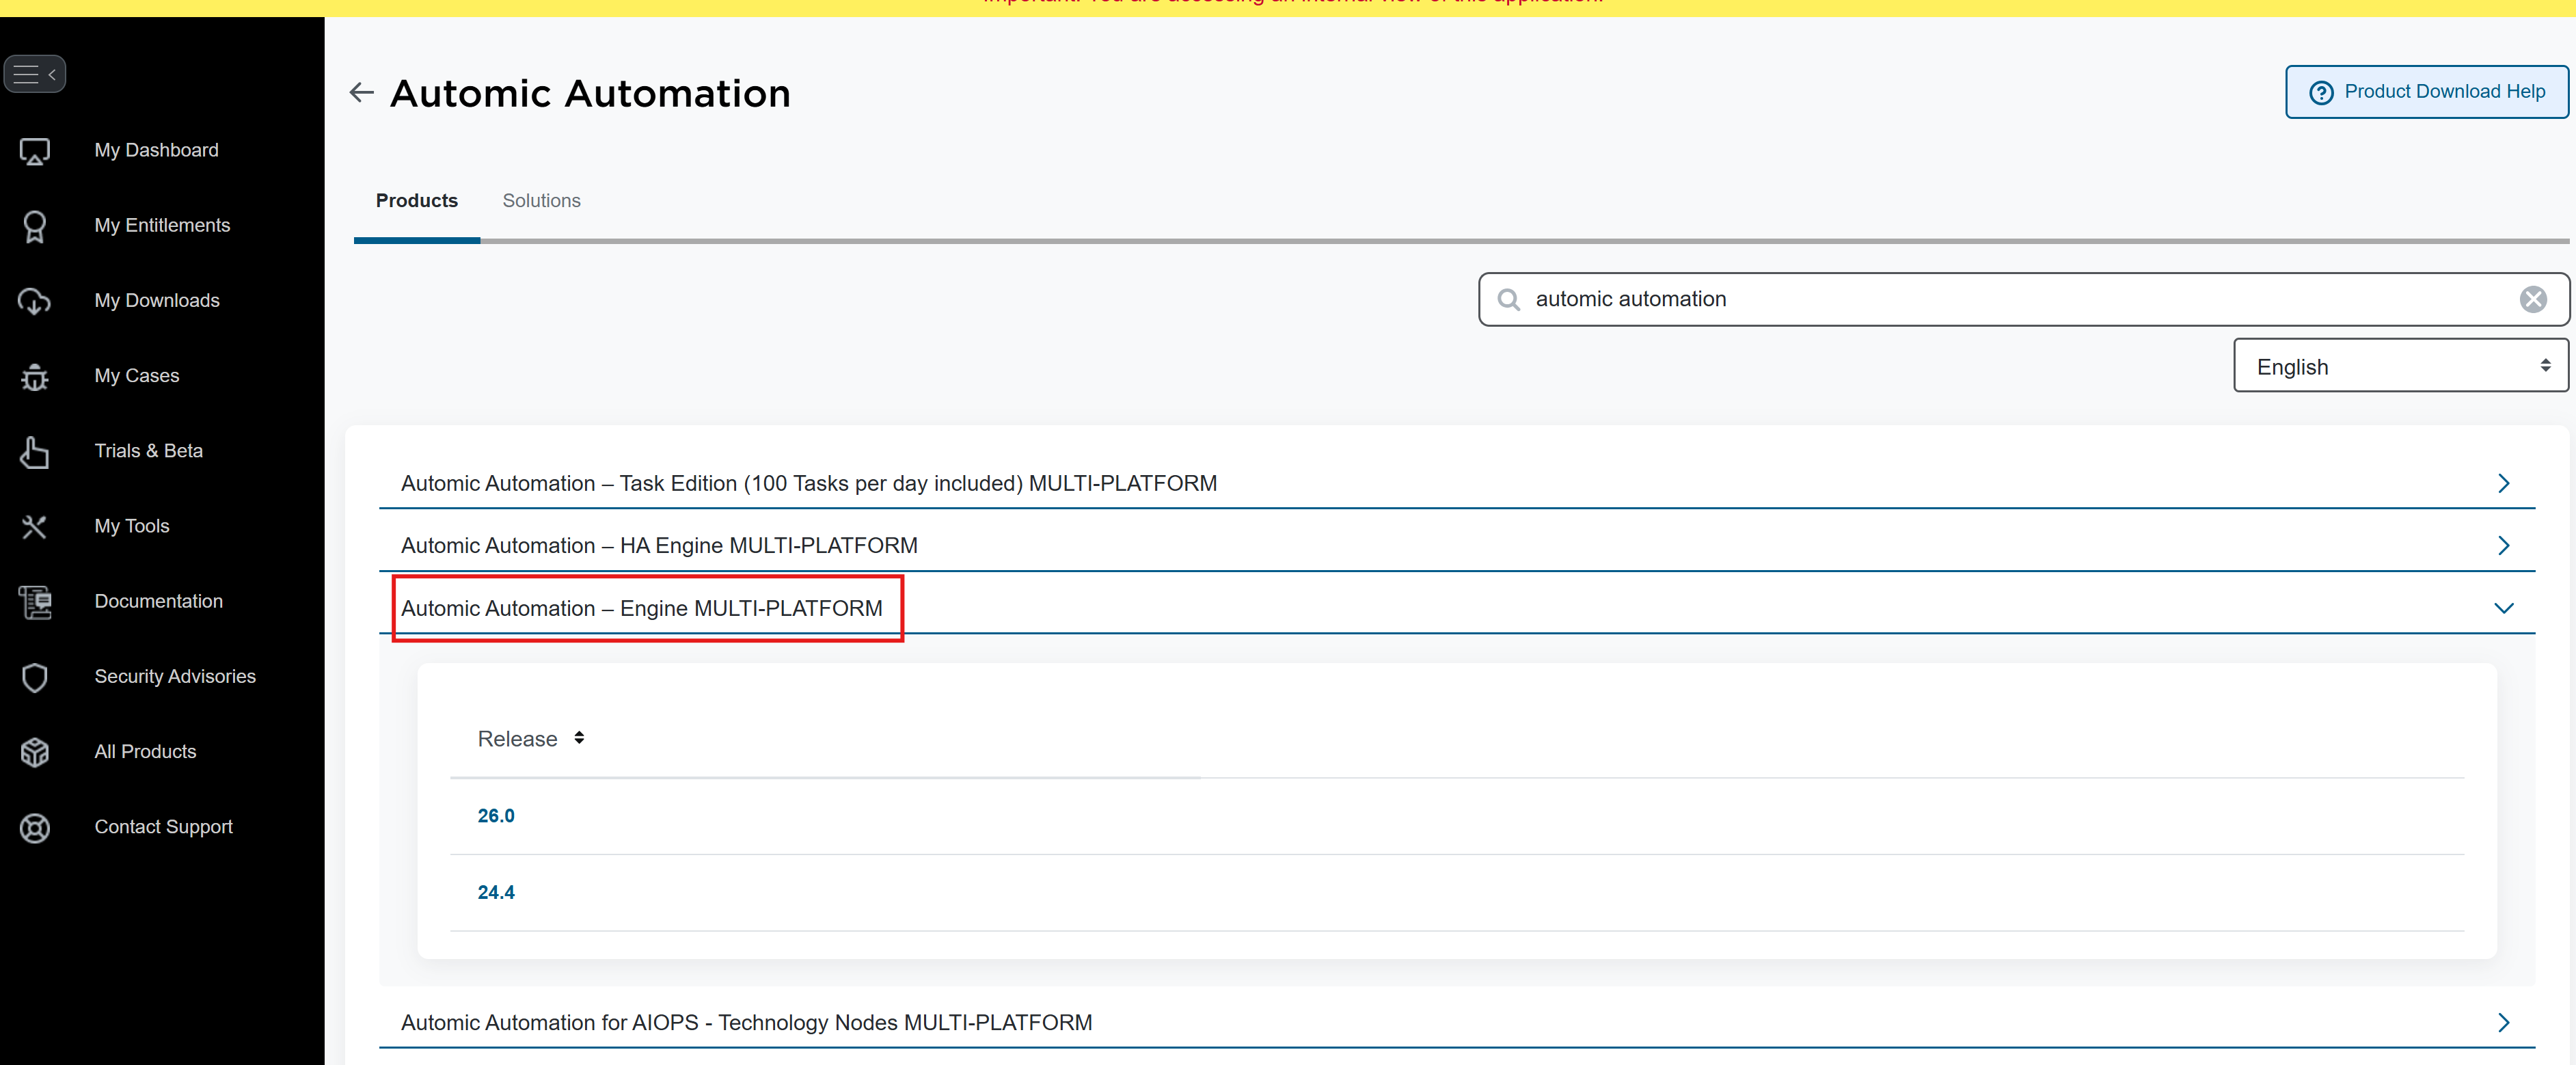The image size is (2576, 1065).
Task: Go back using the arrow beside Automic Automation
Action: click(x=362, y=93)
